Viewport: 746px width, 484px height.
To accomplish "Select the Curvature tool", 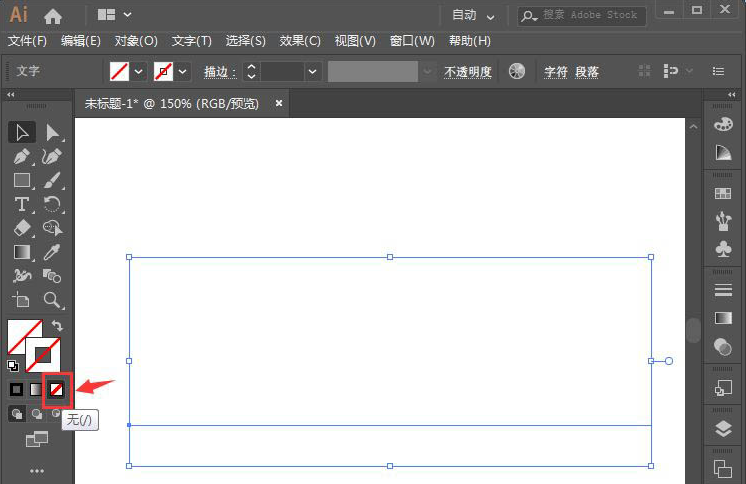I will tap(52, 157).
